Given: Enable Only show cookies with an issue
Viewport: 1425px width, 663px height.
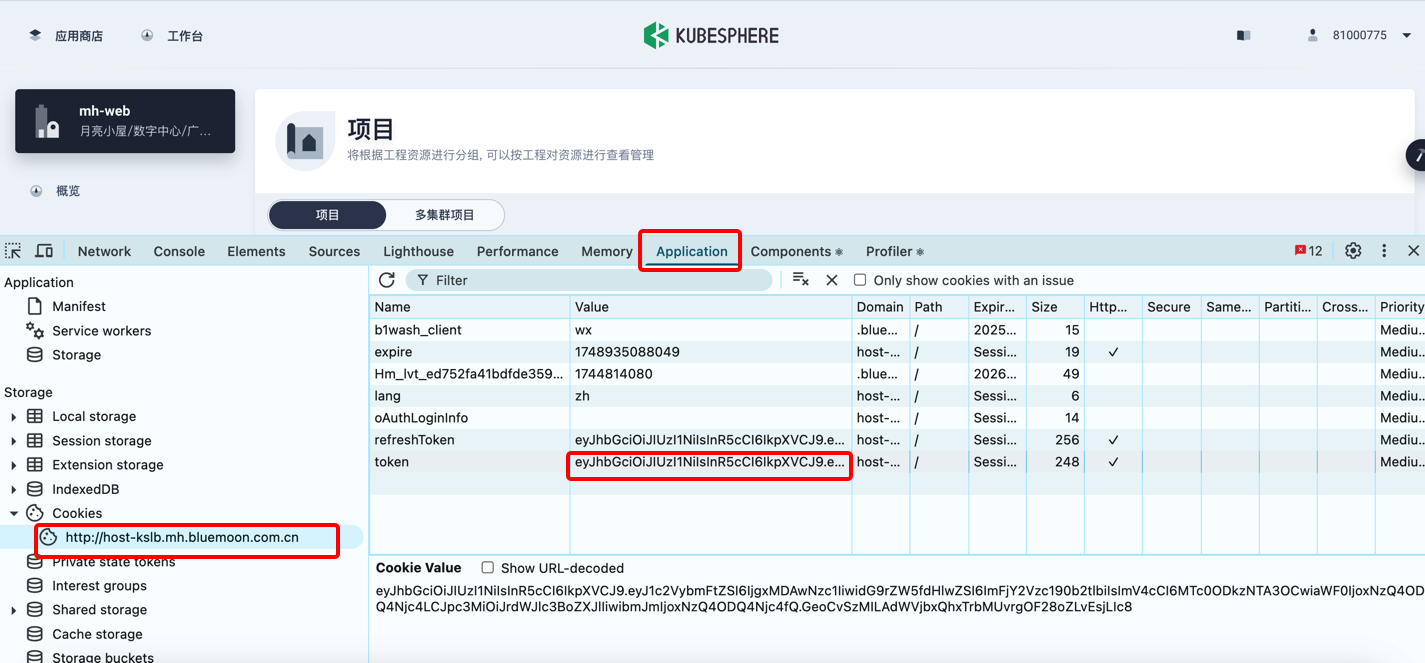Looking at the screenshot, I should [860, 280].
